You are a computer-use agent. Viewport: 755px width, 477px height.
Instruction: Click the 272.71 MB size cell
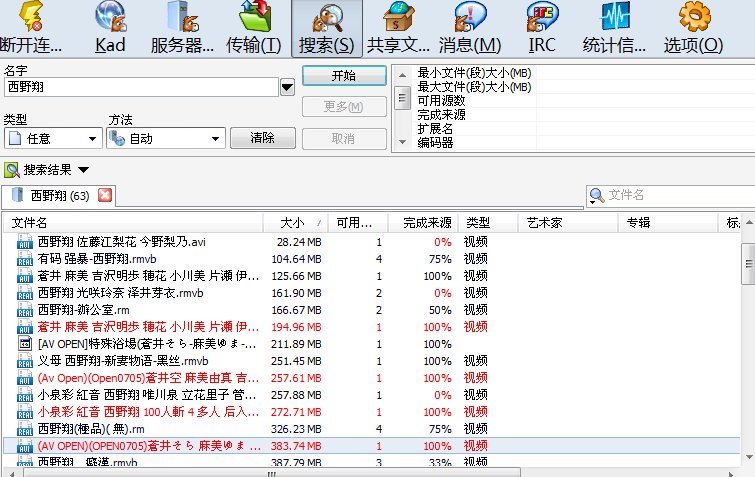tap(296, 412)
